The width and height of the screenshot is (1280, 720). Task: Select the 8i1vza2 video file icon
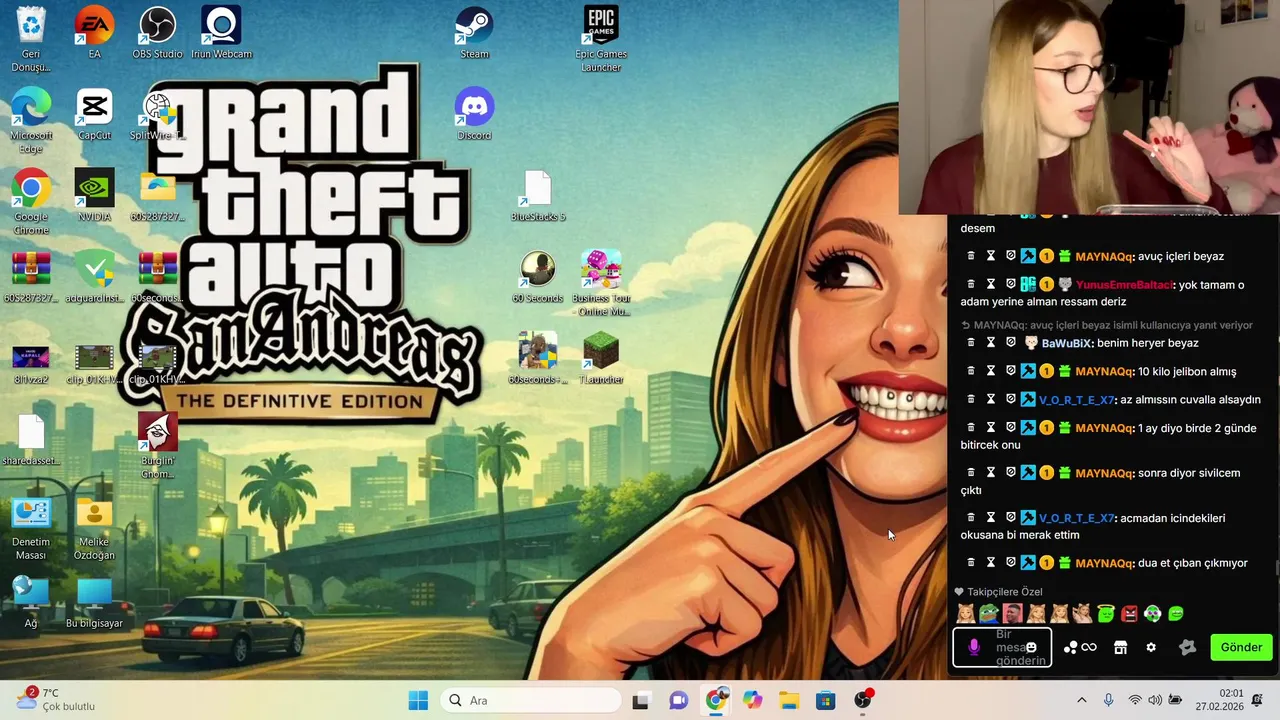[x=31, y=364]
